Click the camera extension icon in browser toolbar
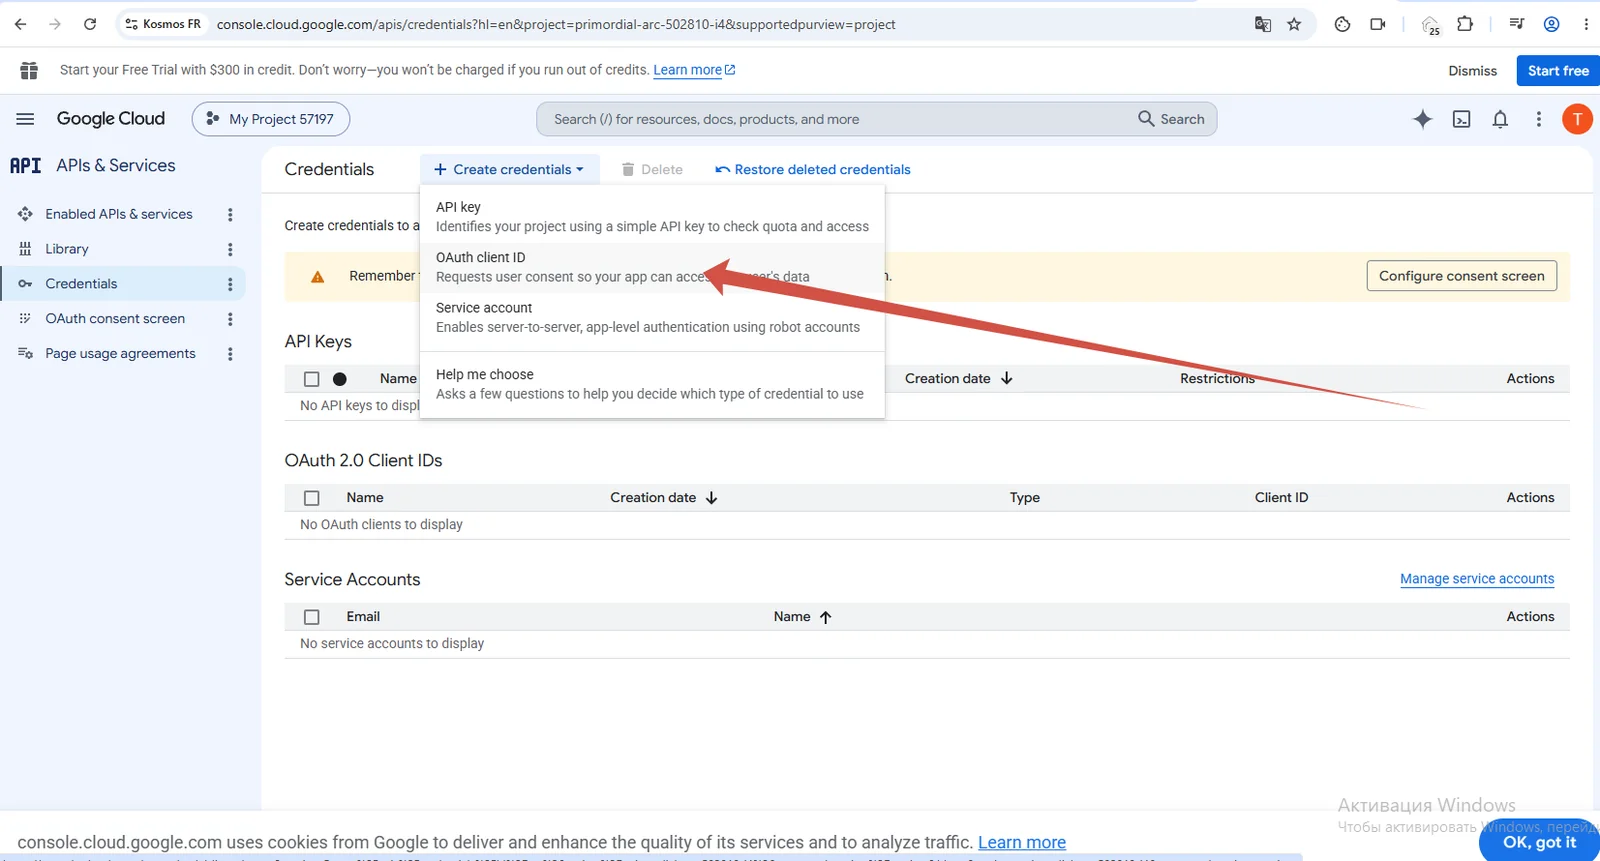1600x861 pixels. tap(1377, 24)
